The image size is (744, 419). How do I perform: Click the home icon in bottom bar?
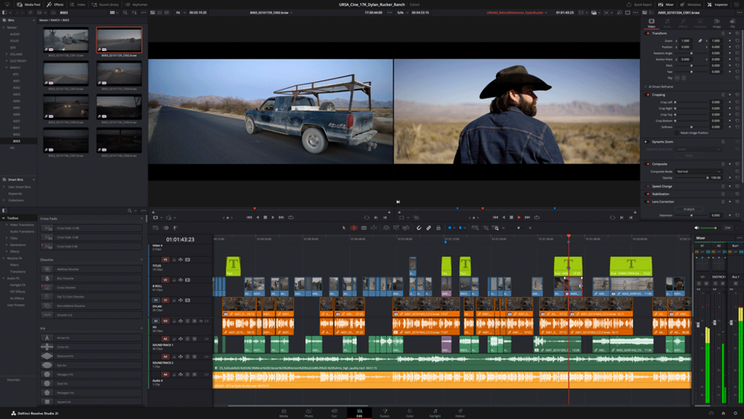click(723, 413)
